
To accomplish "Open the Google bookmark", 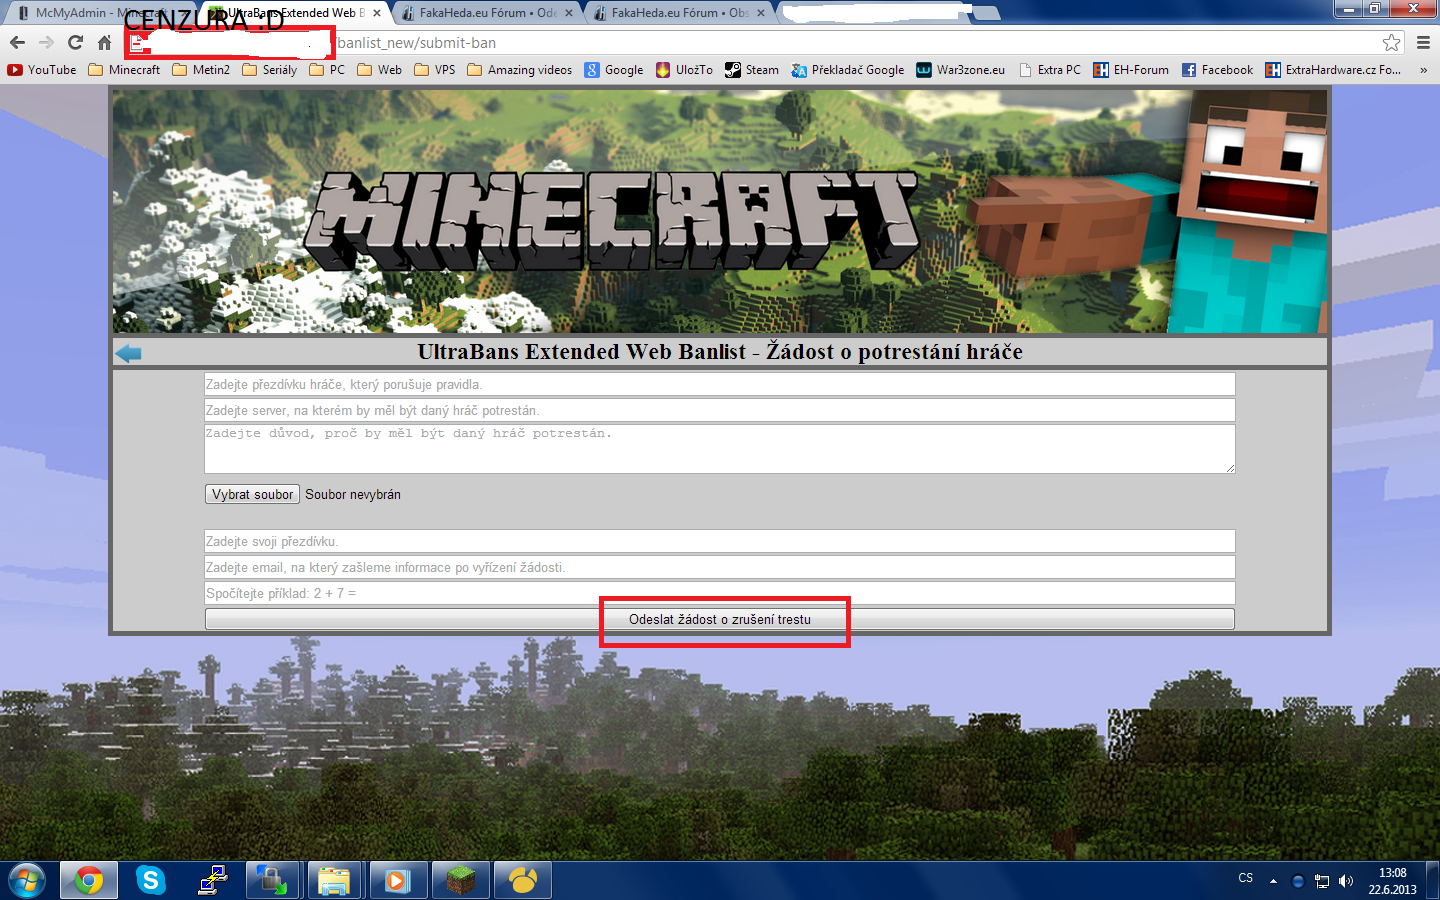I will tap(614, 70).
